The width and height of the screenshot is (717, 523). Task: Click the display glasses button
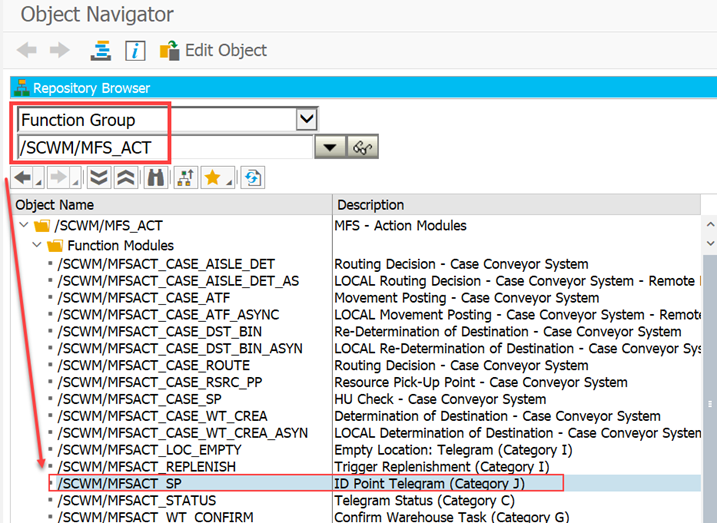click(363, 147)
